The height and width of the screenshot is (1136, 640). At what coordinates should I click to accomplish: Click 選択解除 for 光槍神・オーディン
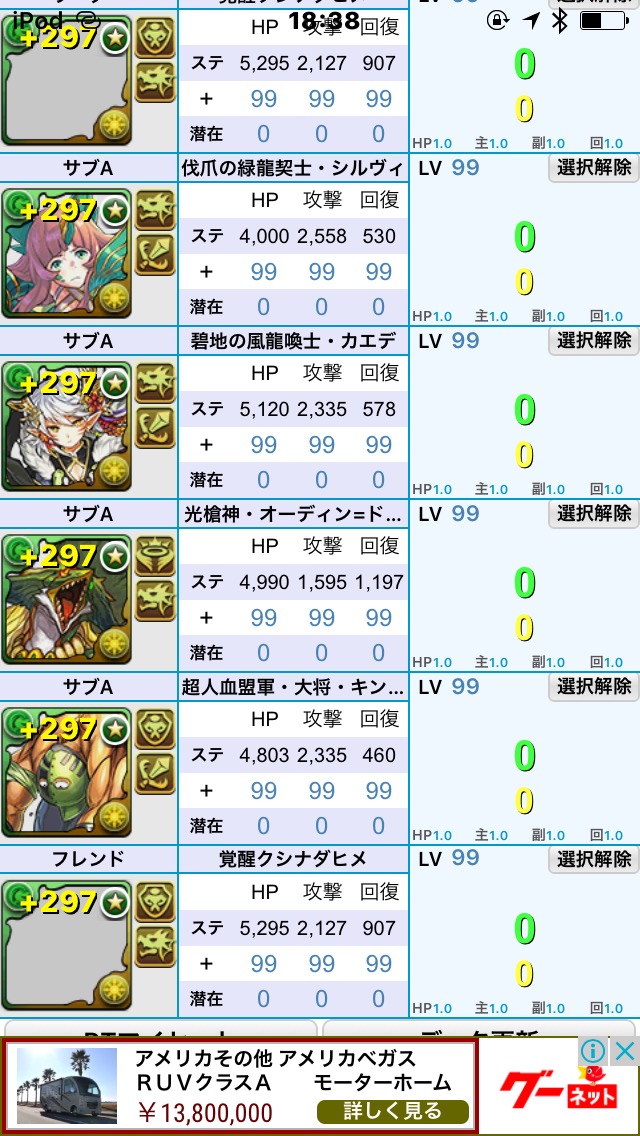coord(594,514)
